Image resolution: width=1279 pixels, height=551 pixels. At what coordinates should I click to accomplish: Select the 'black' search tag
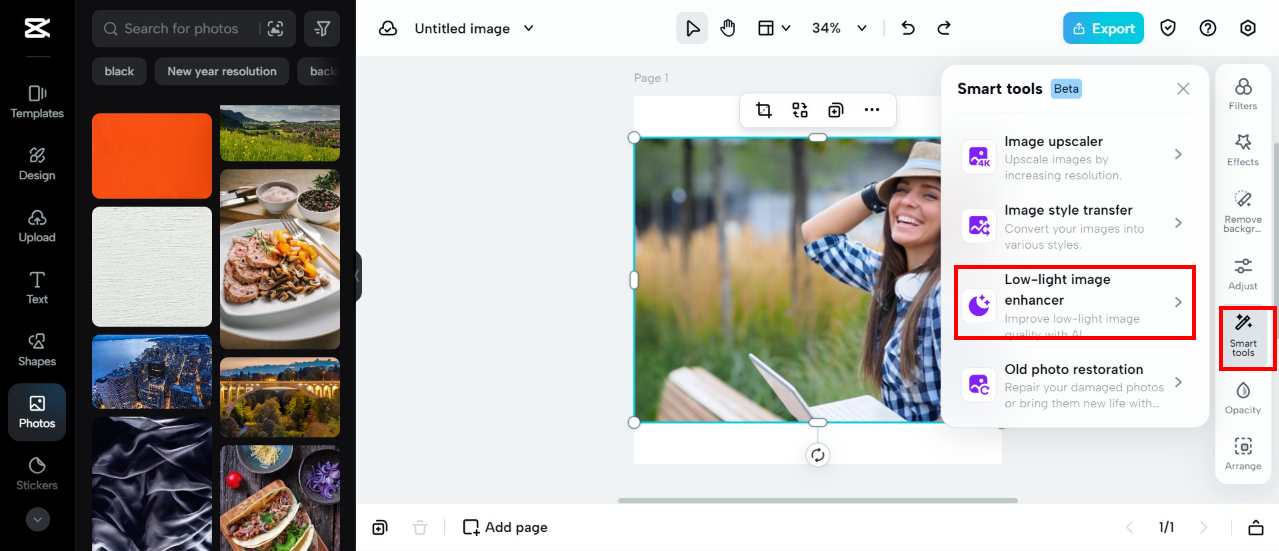pos(119,71)
